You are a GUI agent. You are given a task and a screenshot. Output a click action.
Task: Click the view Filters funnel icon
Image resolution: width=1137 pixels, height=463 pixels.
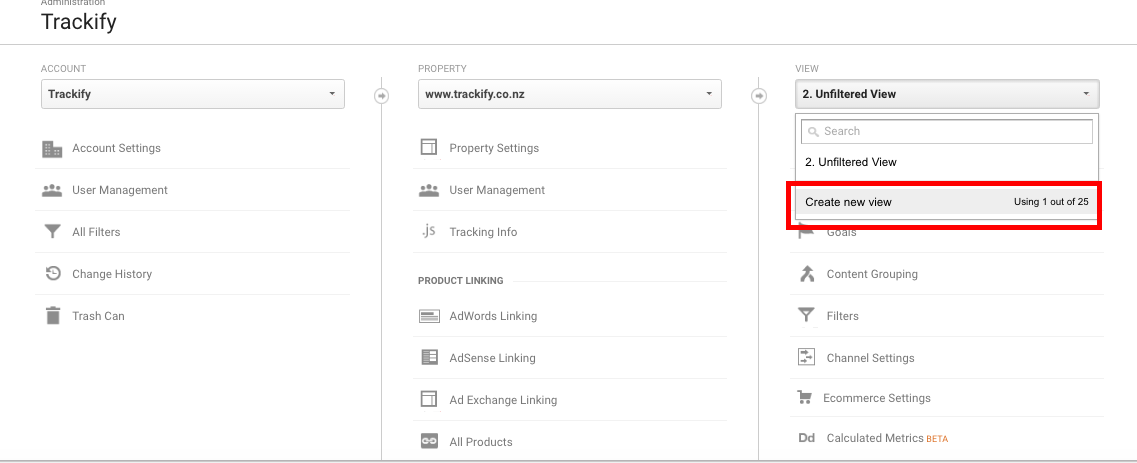(x=806, y=316)
